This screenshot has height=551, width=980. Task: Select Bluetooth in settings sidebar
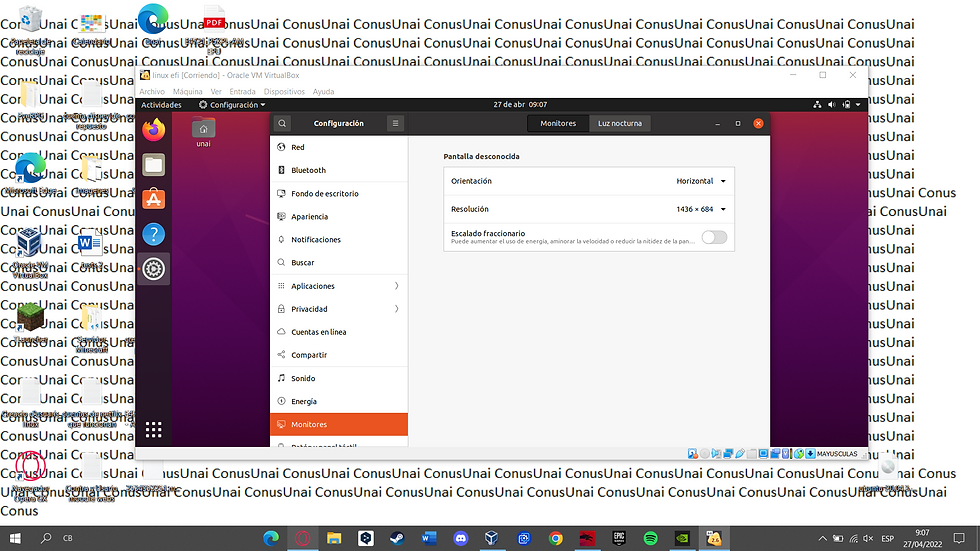pyautogui.click(x=339, y=170)
